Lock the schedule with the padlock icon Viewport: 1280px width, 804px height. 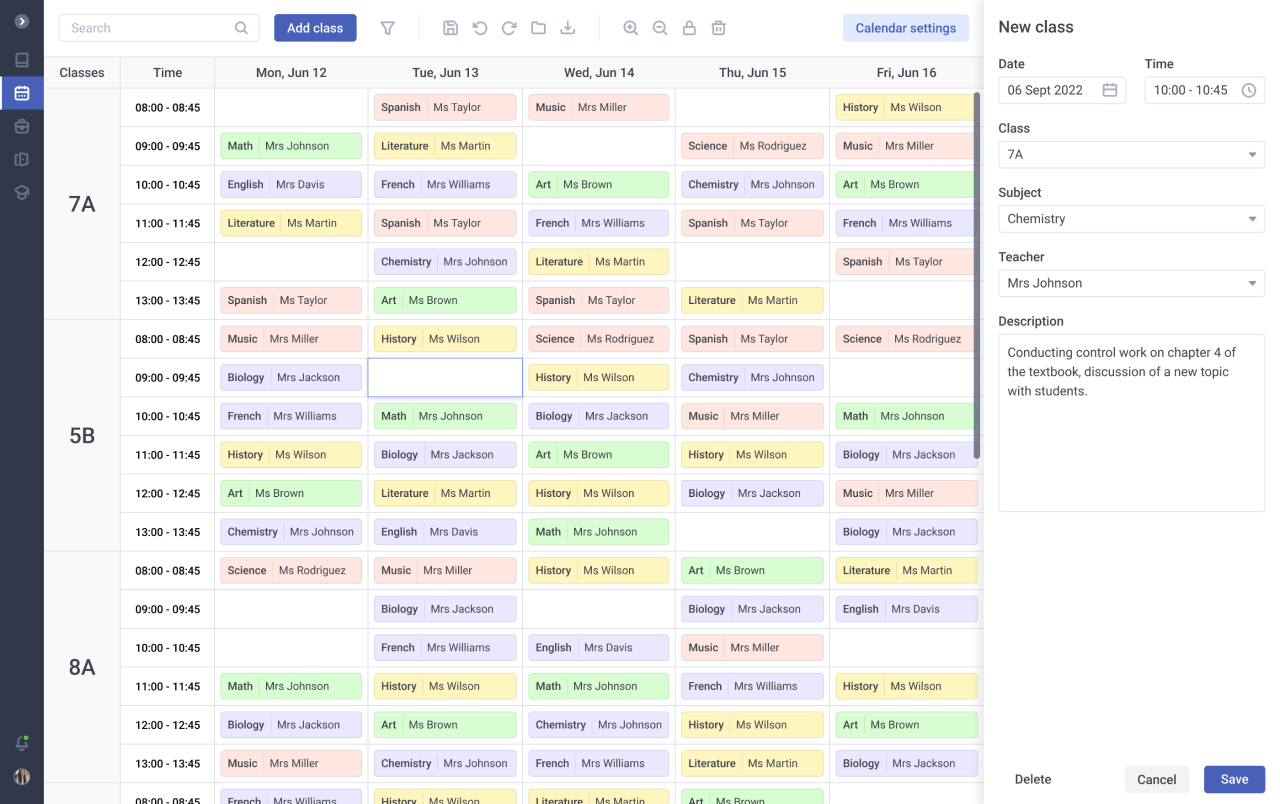(689, 27)
